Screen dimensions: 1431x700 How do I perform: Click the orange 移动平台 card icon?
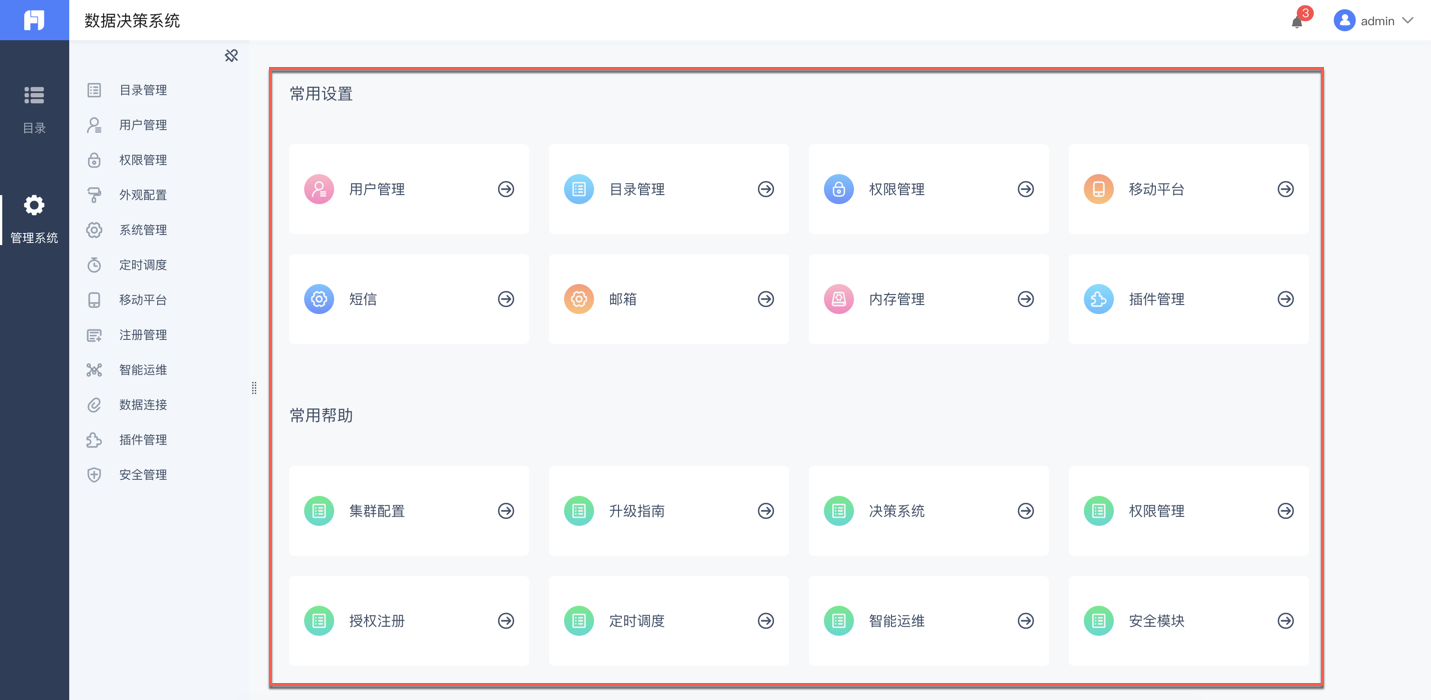(1098, 189)
